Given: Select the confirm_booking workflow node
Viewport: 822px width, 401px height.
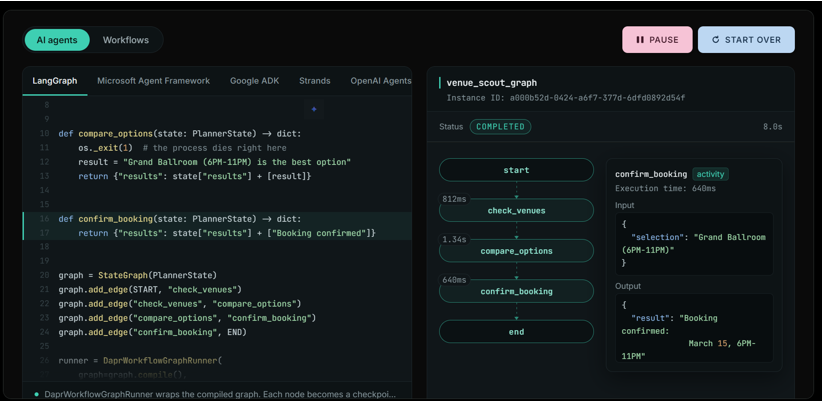Looking at the screenshot, I should click(x=516, y=291).
